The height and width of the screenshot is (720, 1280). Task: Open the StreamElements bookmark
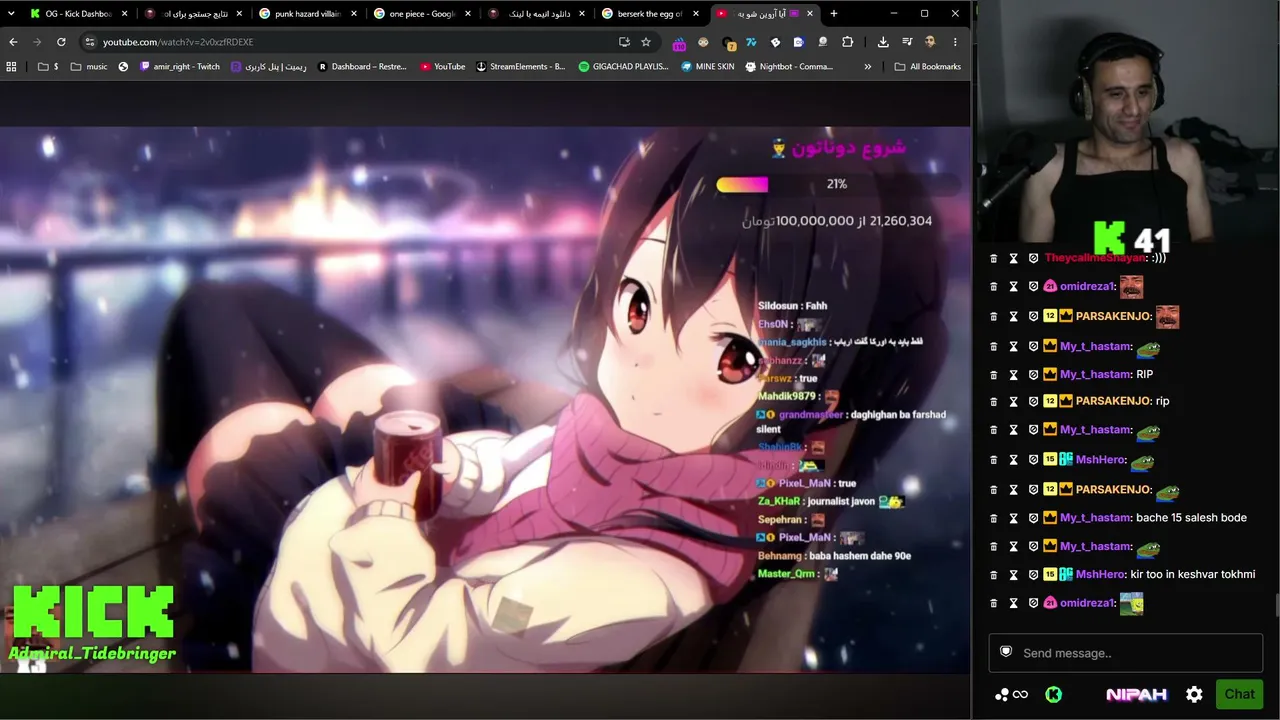(x=520, y=67)
